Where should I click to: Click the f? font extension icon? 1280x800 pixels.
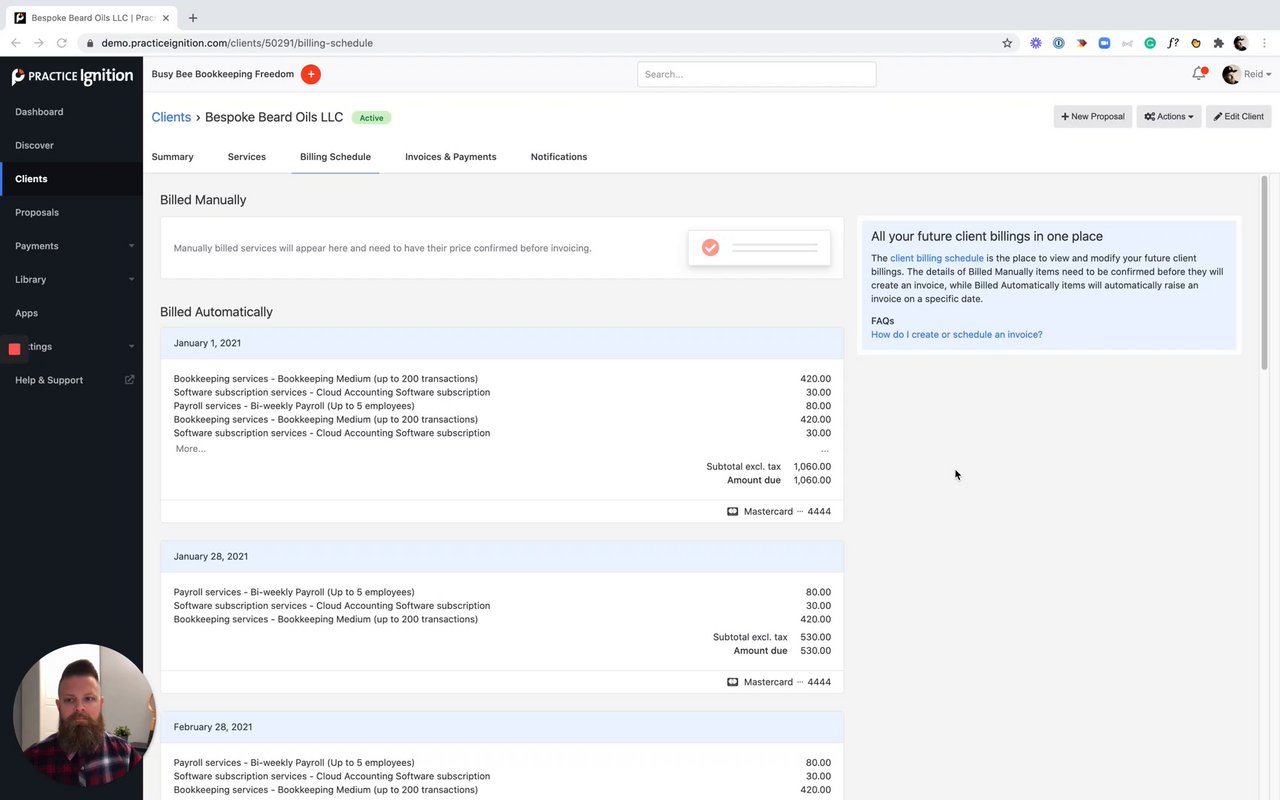point(1173,43)
